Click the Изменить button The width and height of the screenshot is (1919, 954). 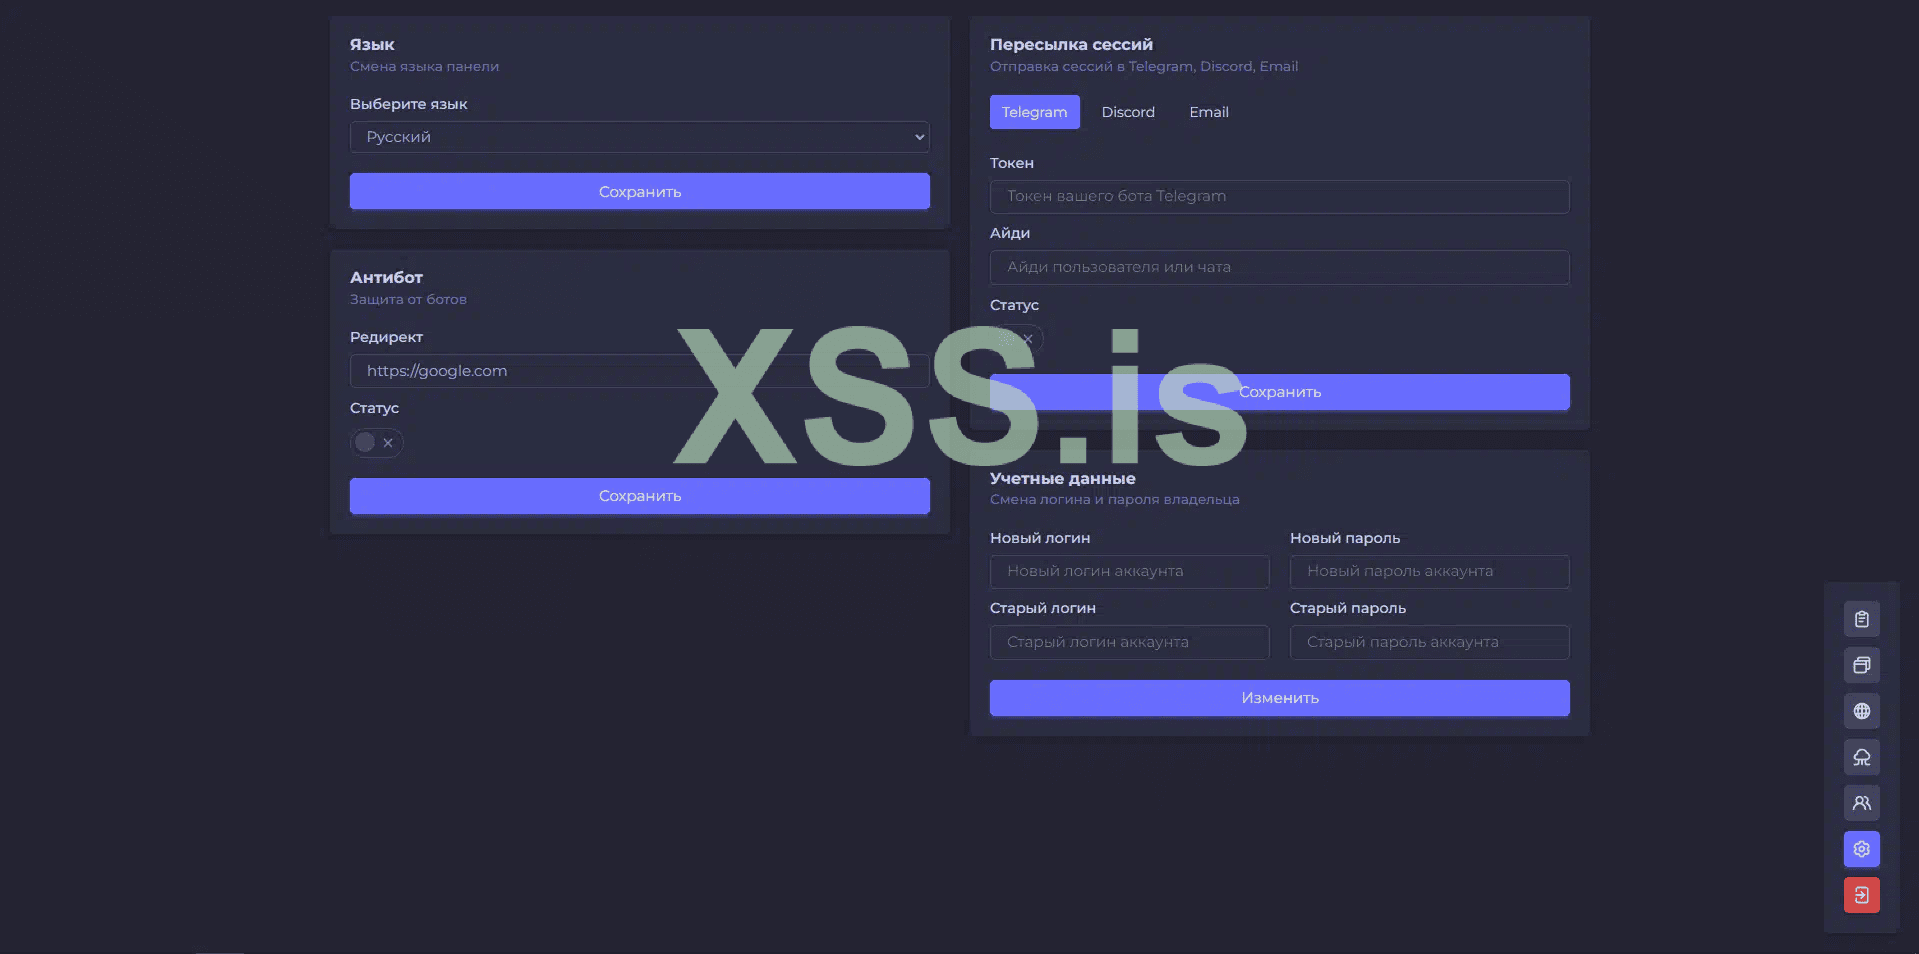[1280, 698]
